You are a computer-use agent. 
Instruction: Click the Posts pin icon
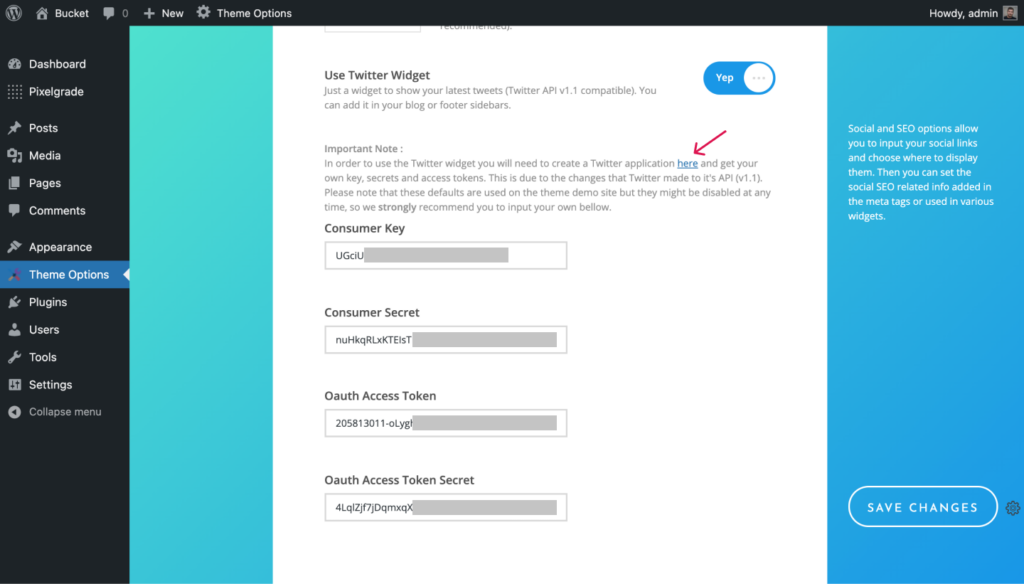14,128
